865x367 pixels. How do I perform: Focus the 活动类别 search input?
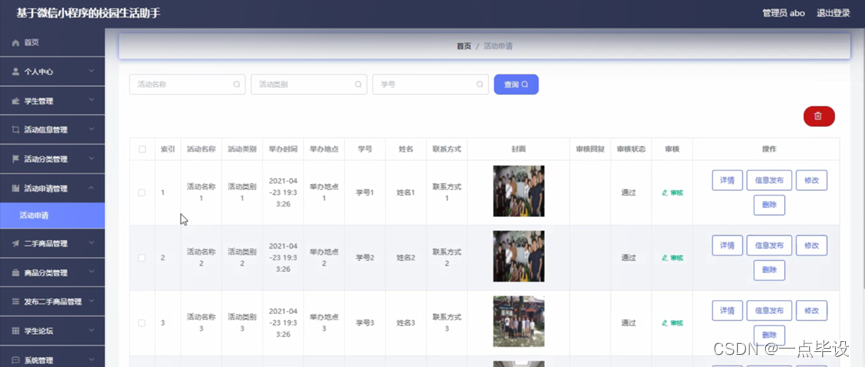[x=309, y=84]
